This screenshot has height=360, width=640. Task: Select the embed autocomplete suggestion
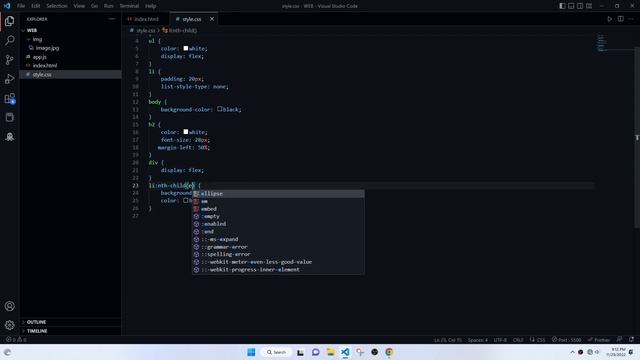point(278,209)
